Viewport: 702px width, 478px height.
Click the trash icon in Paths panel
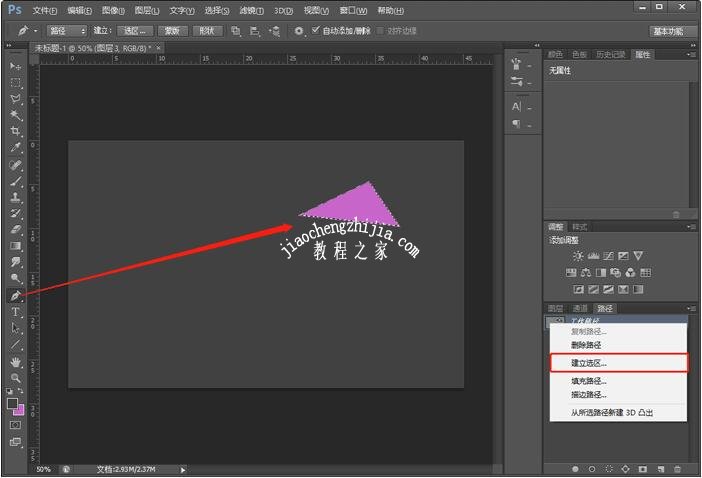tap(677, 468)
